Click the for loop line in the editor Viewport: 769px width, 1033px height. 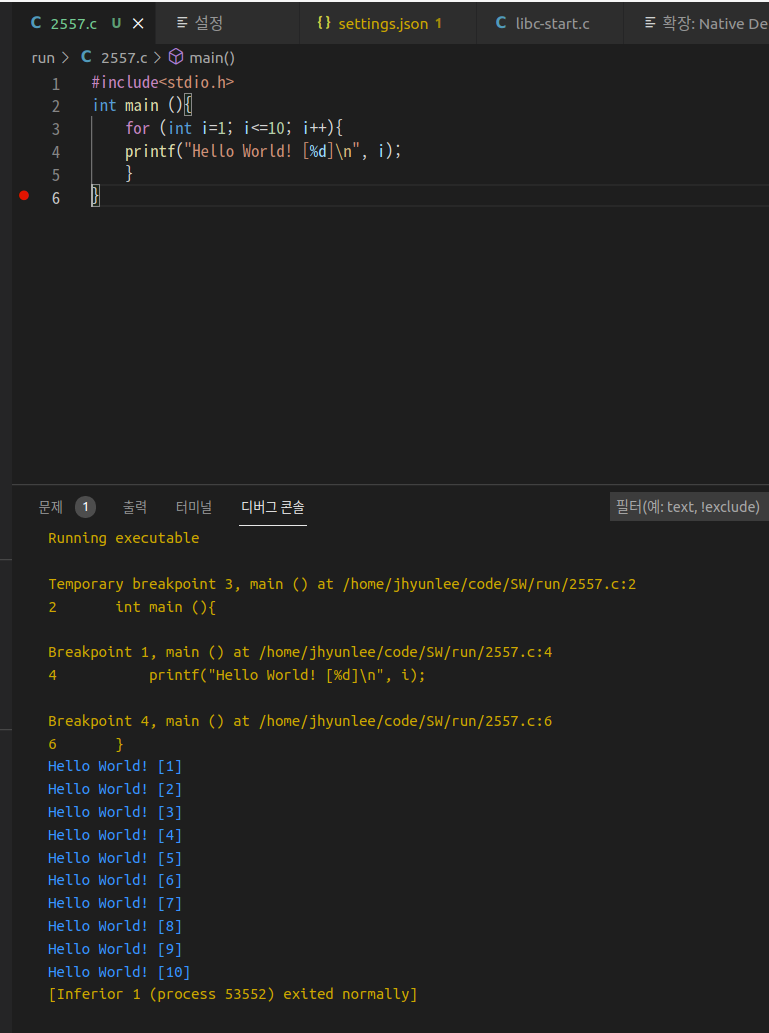(235, 128)
